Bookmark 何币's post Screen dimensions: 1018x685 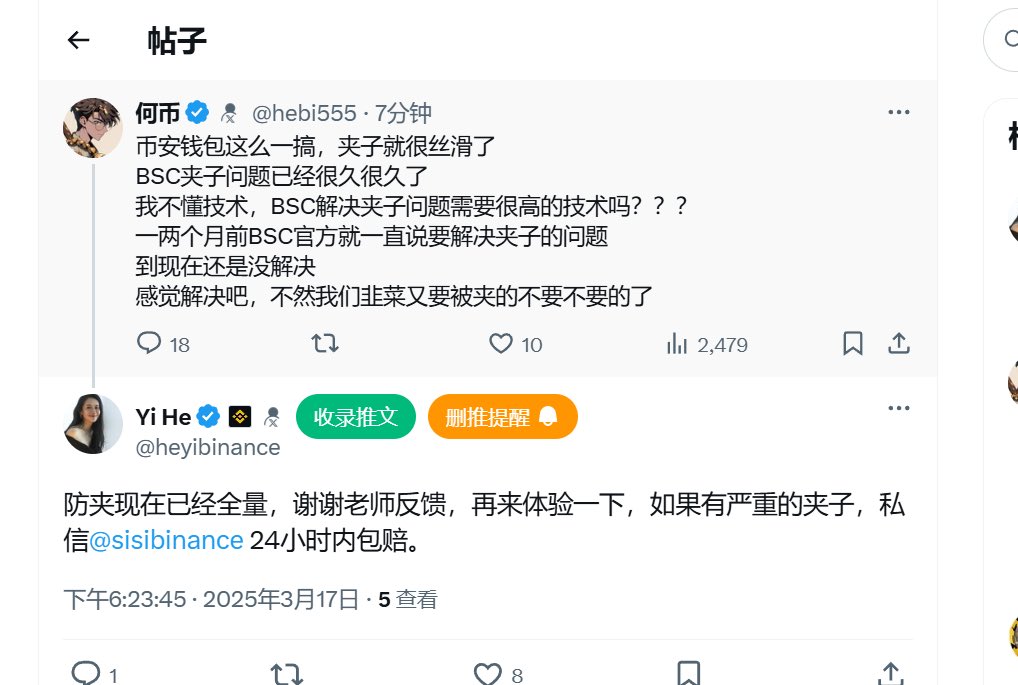tap(852, 343)
